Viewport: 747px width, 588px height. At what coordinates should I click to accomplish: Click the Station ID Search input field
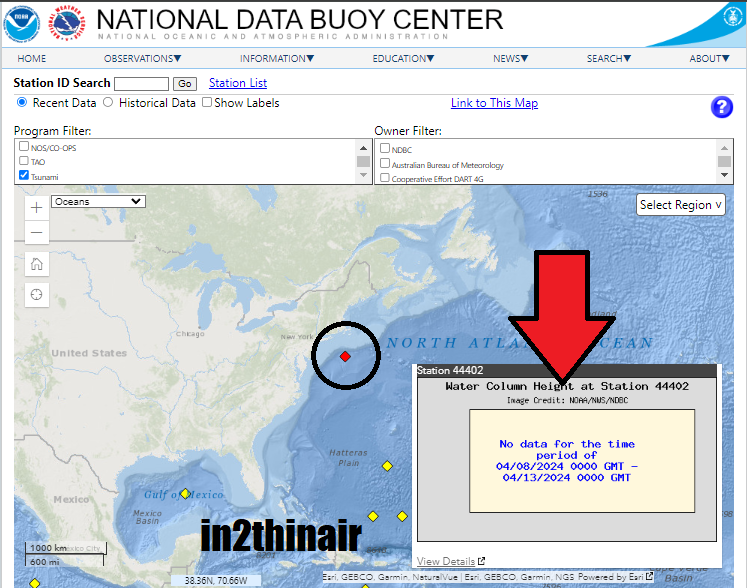pyautogui.click(x=141, y=84)
